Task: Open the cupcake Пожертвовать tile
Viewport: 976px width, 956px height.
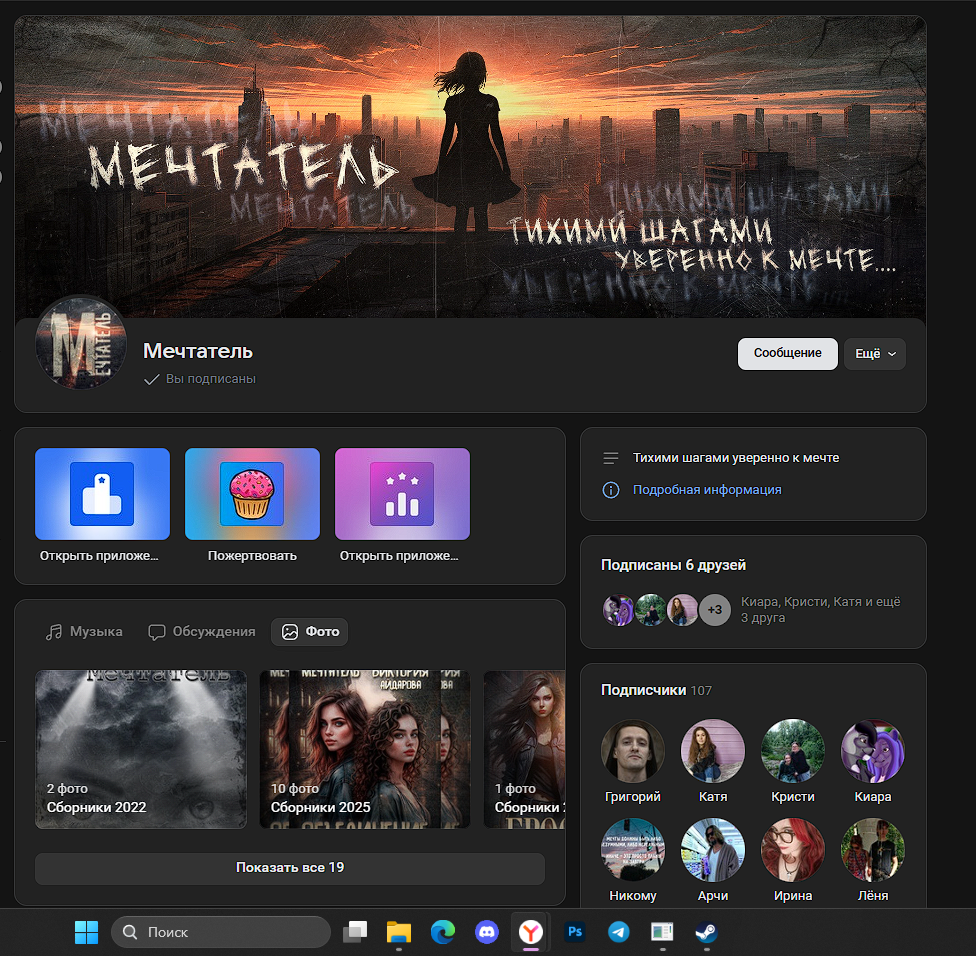Action: click(252, 494)
